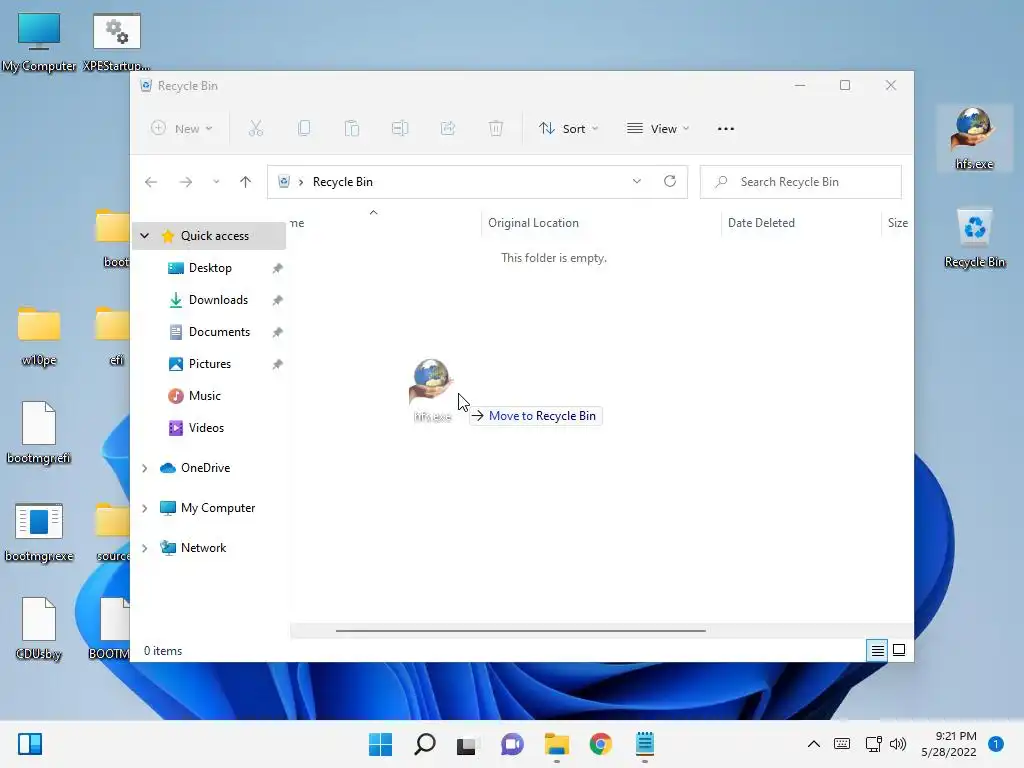
Task: Click the Copy icon in toolbar
Action: pyautogui.click(x=304, y=129)
